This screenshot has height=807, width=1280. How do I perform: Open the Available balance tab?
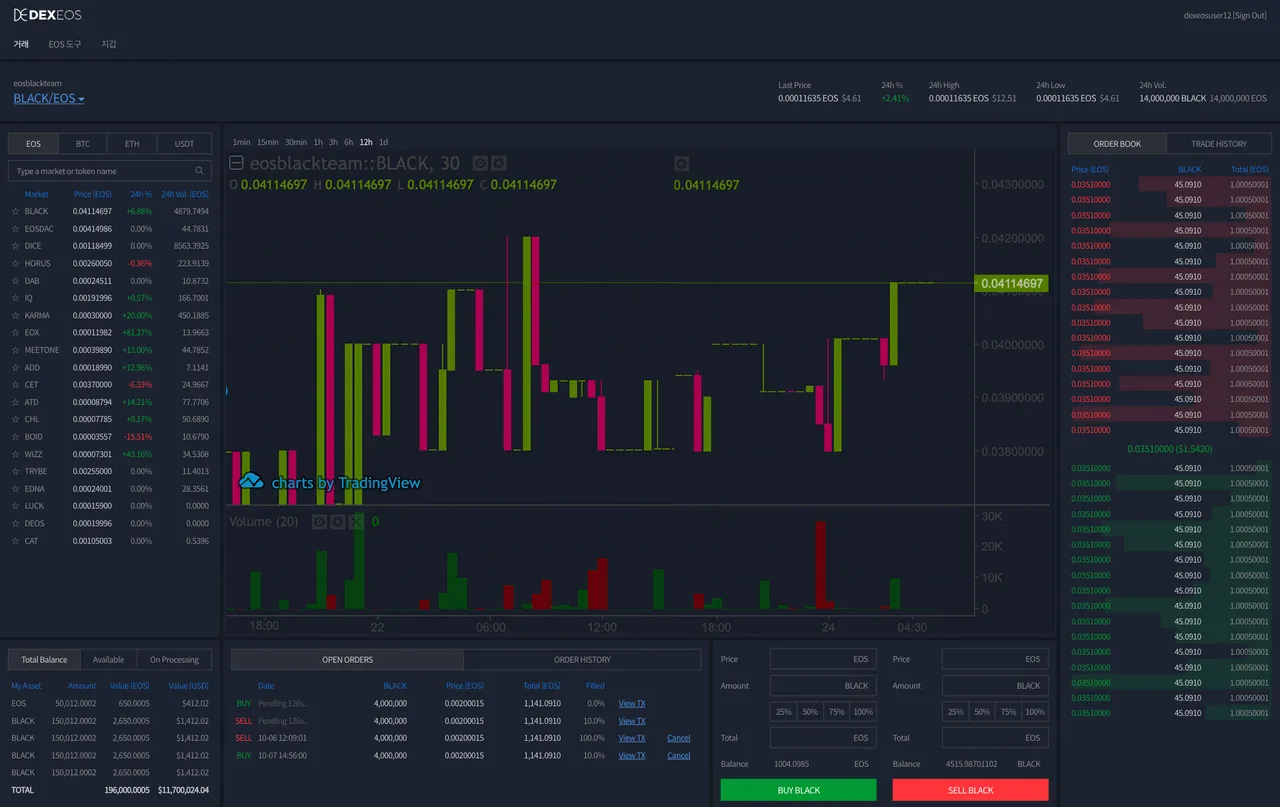point(109,659)
